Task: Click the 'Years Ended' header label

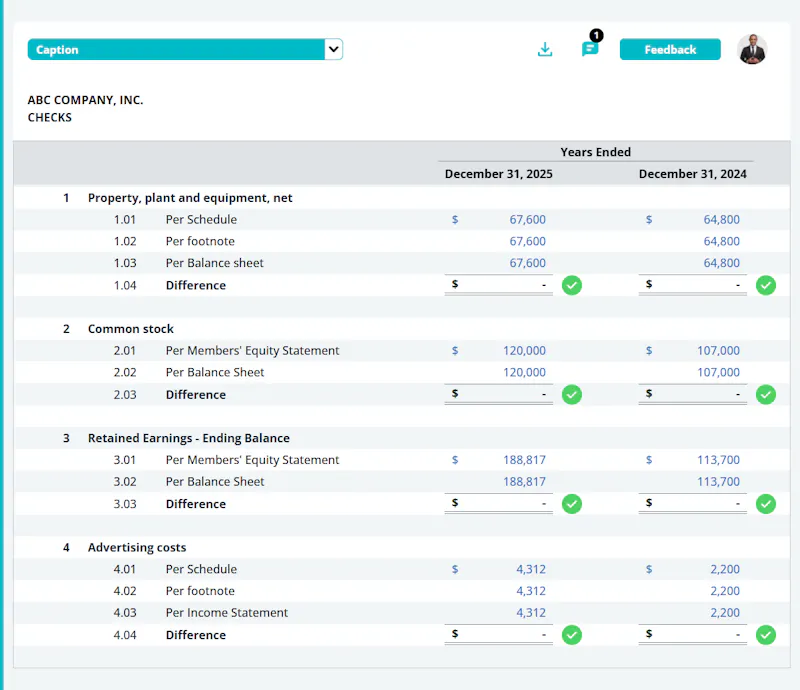Action: coord(595,152)
